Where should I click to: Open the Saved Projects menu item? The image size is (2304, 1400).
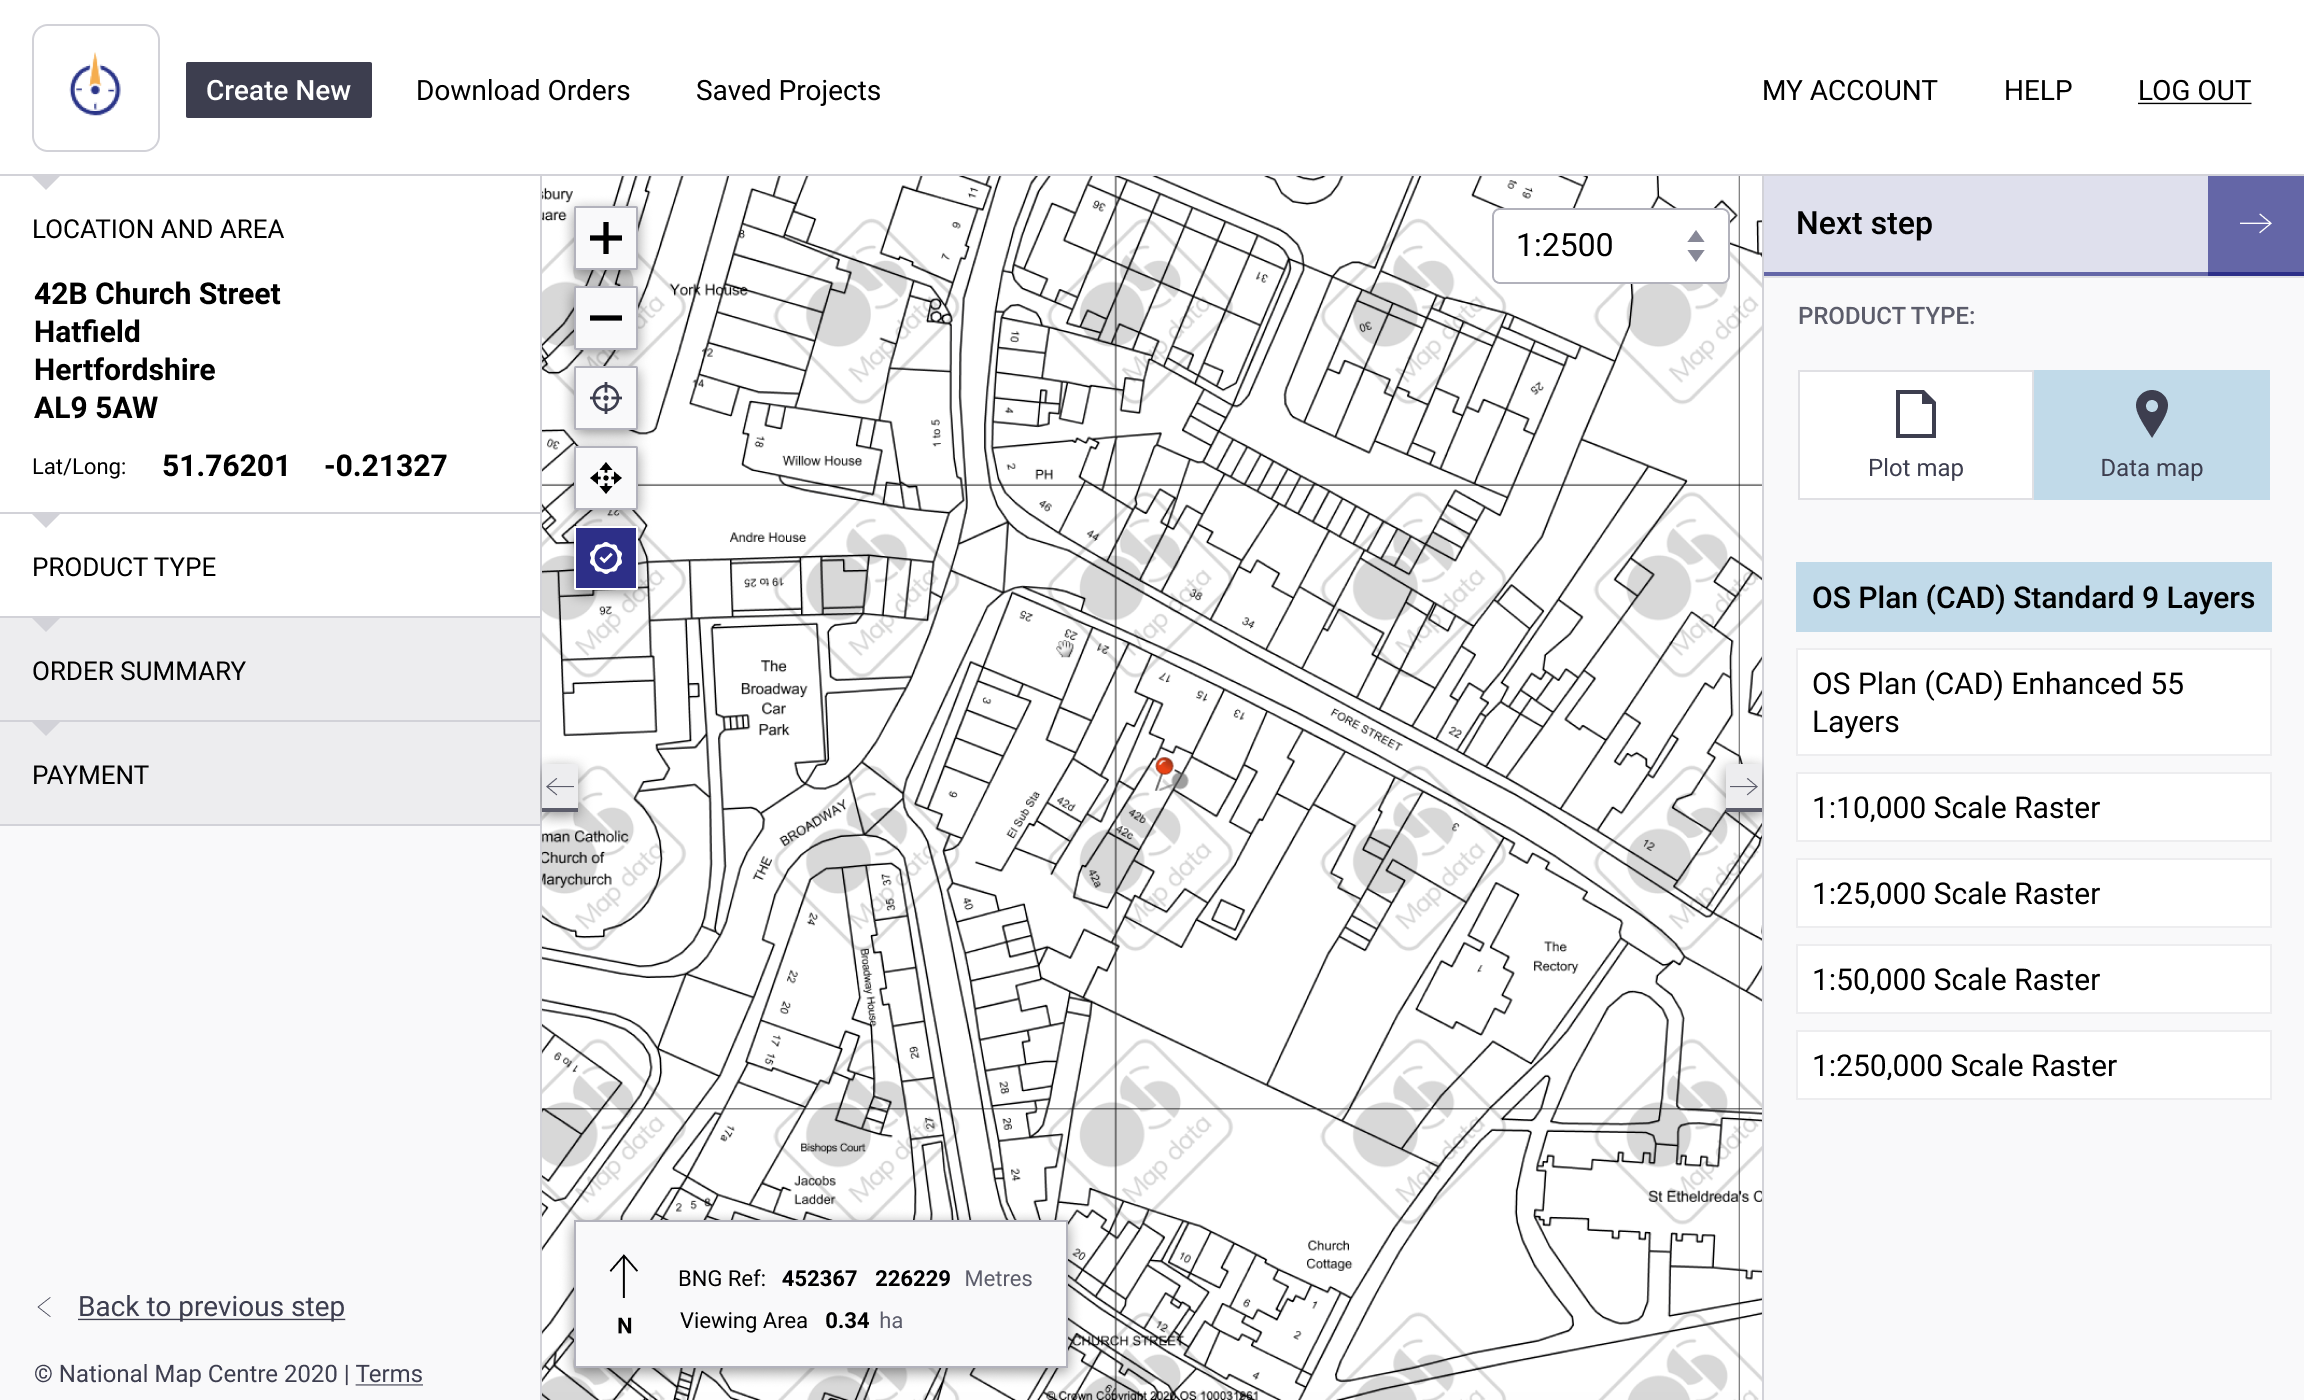point(788,90)
